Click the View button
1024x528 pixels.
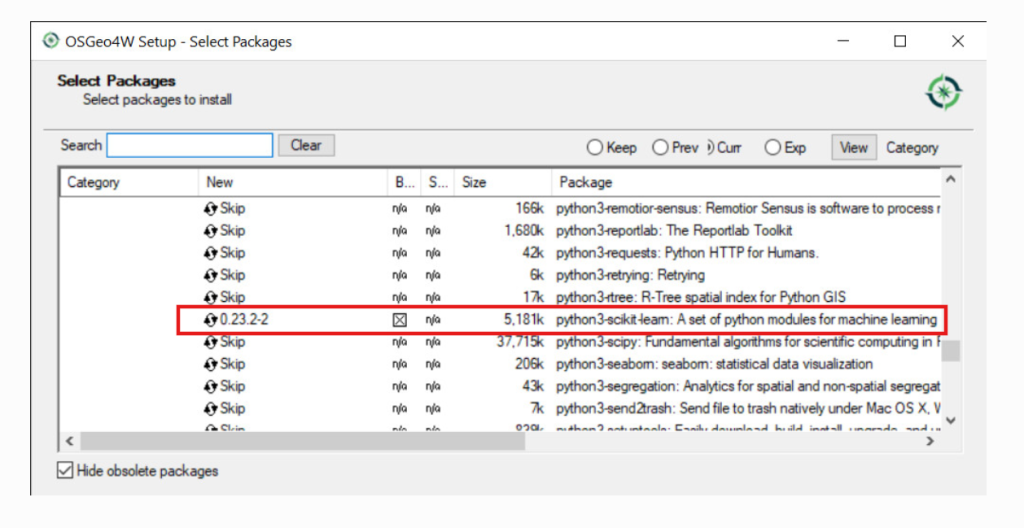[x=853, y=148]
